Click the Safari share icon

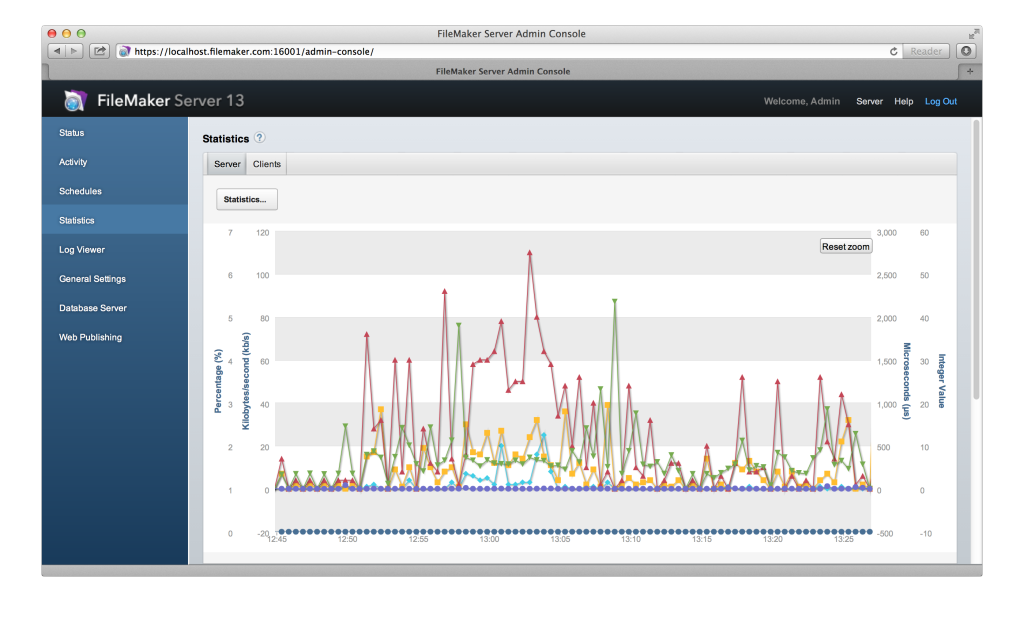(100, 51)
